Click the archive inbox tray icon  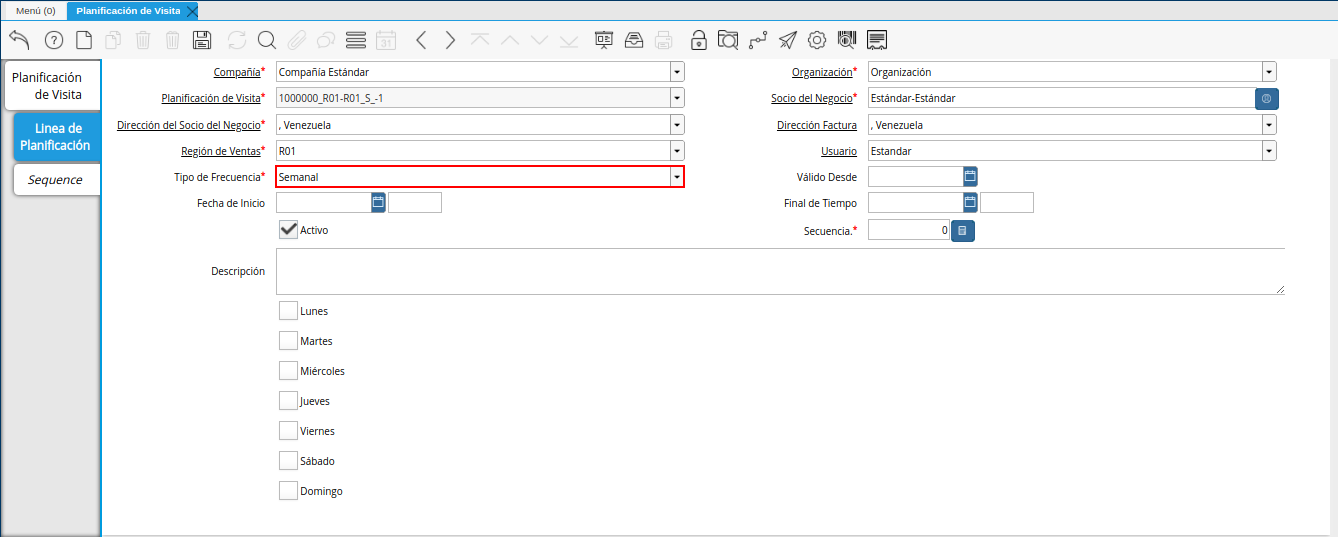click(634, 40)
